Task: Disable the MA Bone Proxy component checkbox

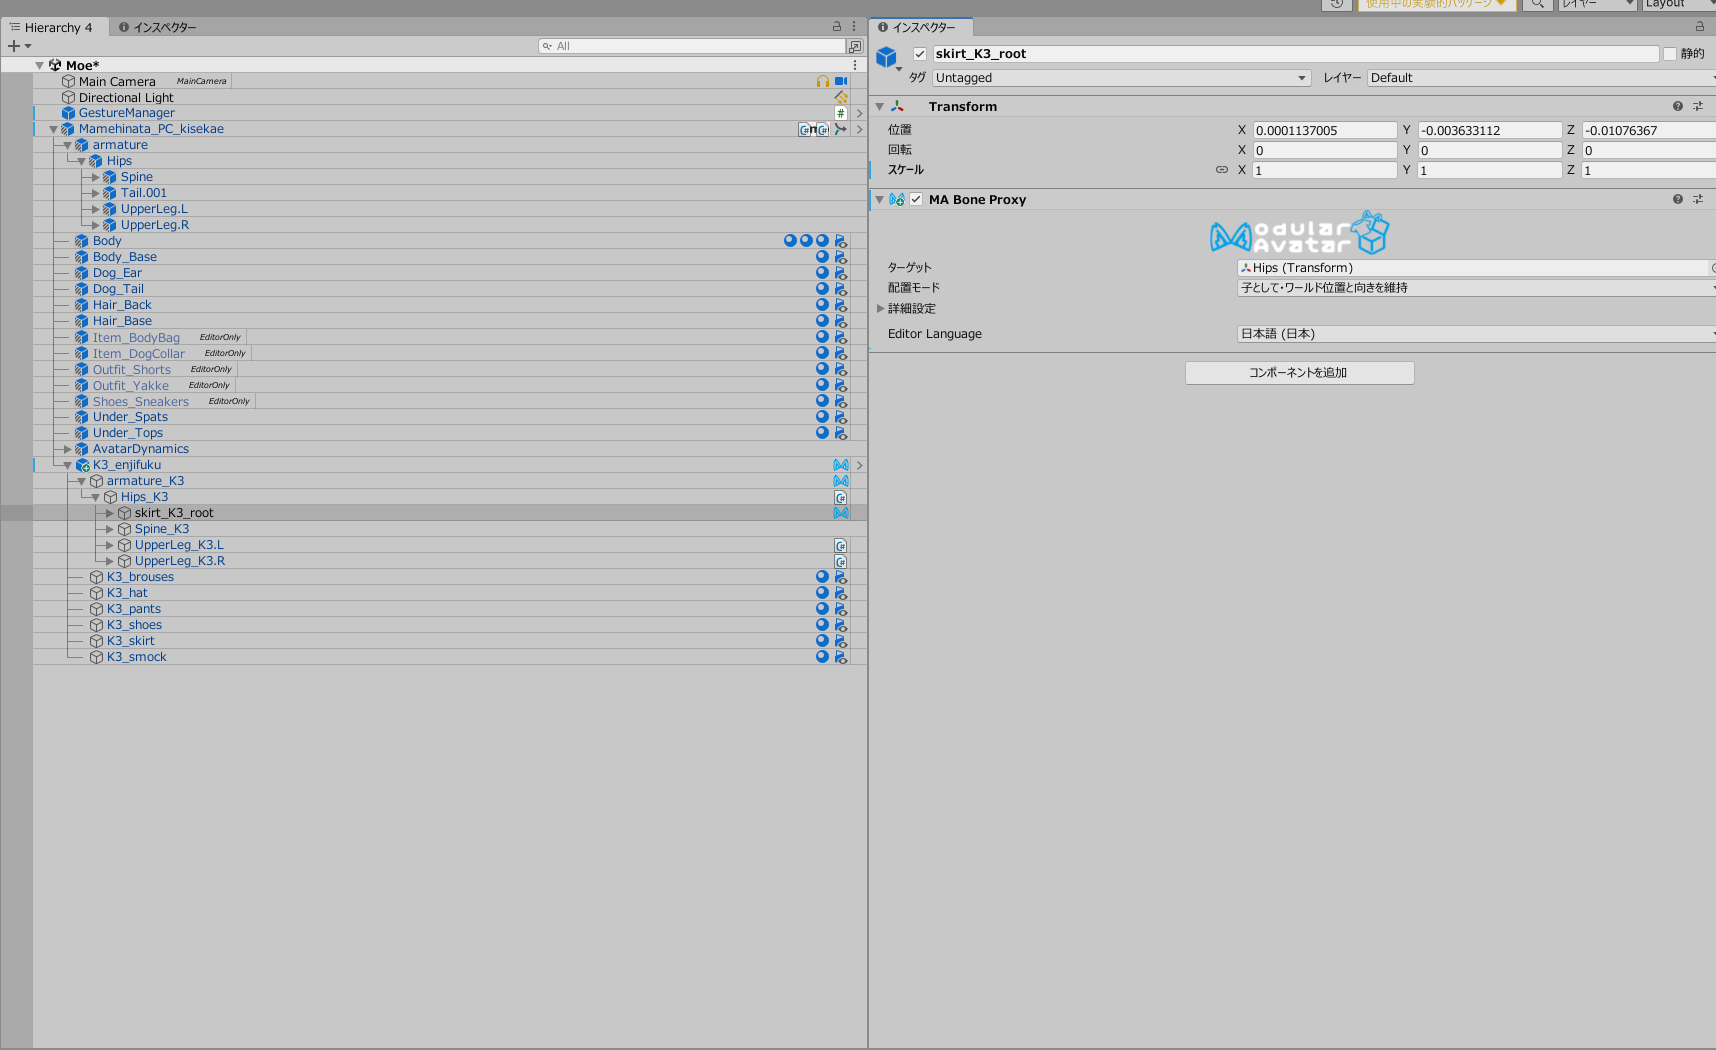Action: pyautogui.click(x=915, y=199)
